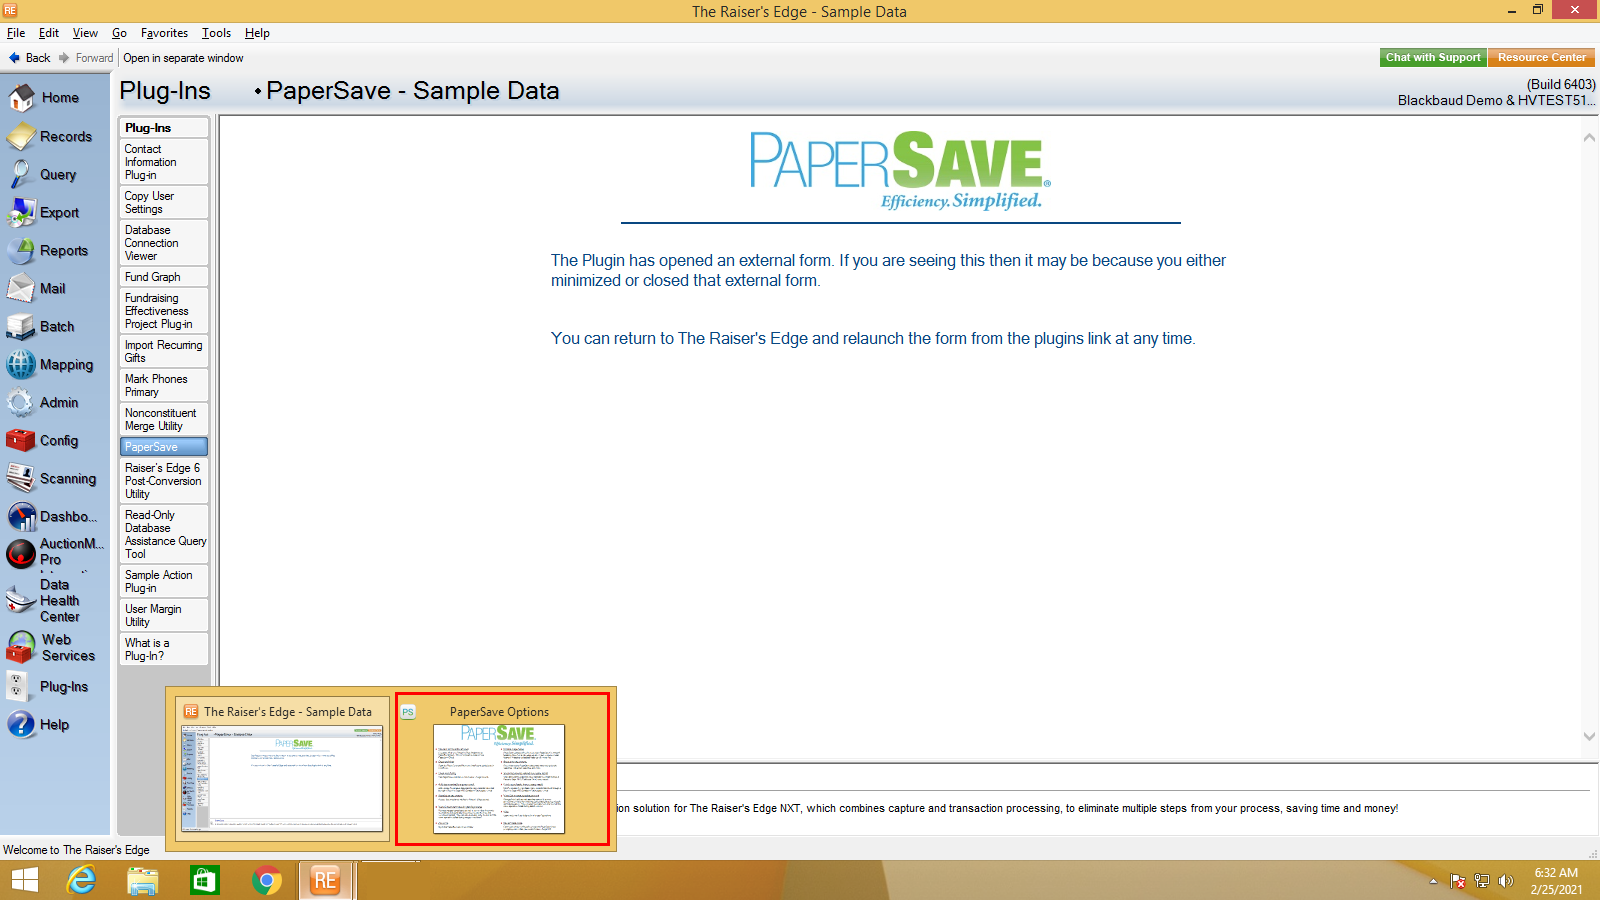
Task: Click Chat with Support button
Action: 1433,58
